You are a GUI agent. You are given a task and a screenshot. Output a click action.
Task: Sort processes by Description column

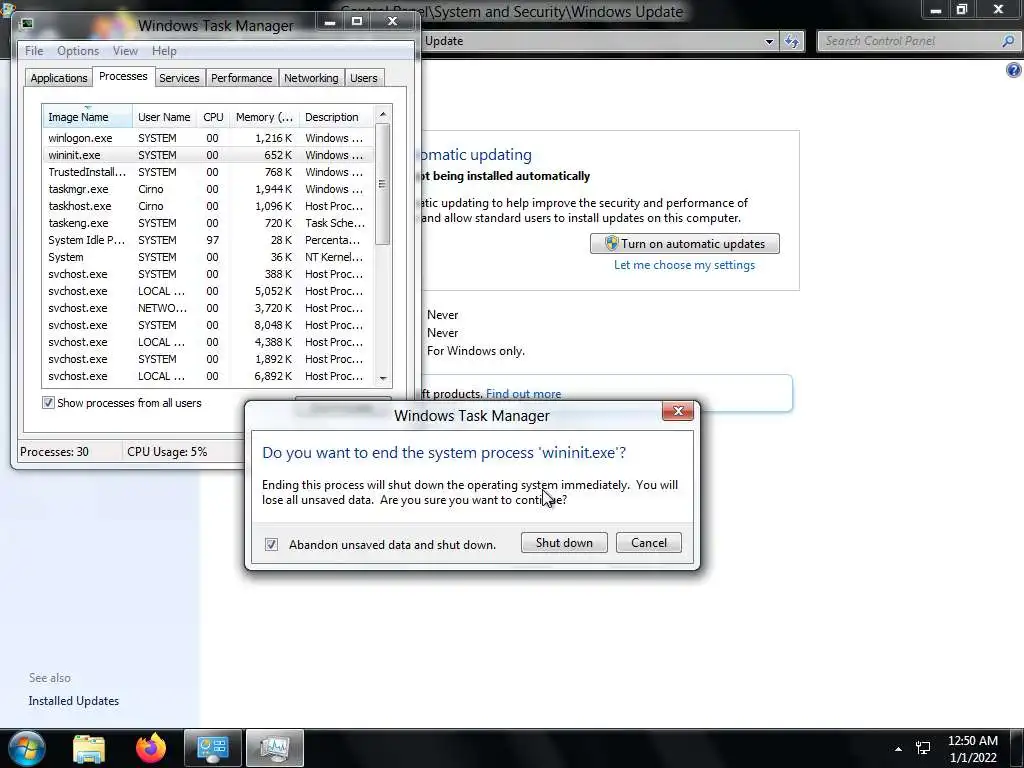pos(336,117)
